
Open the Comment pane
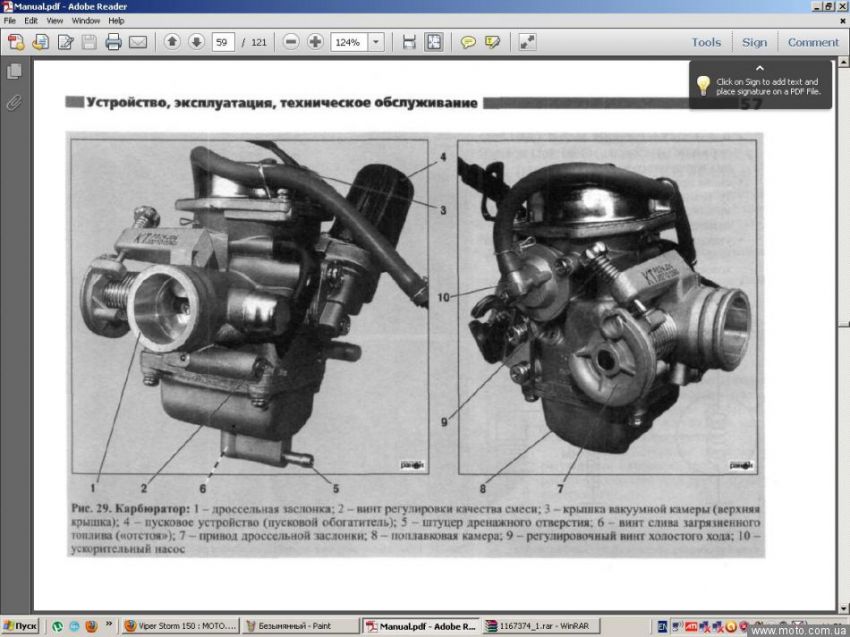[813, 42]
